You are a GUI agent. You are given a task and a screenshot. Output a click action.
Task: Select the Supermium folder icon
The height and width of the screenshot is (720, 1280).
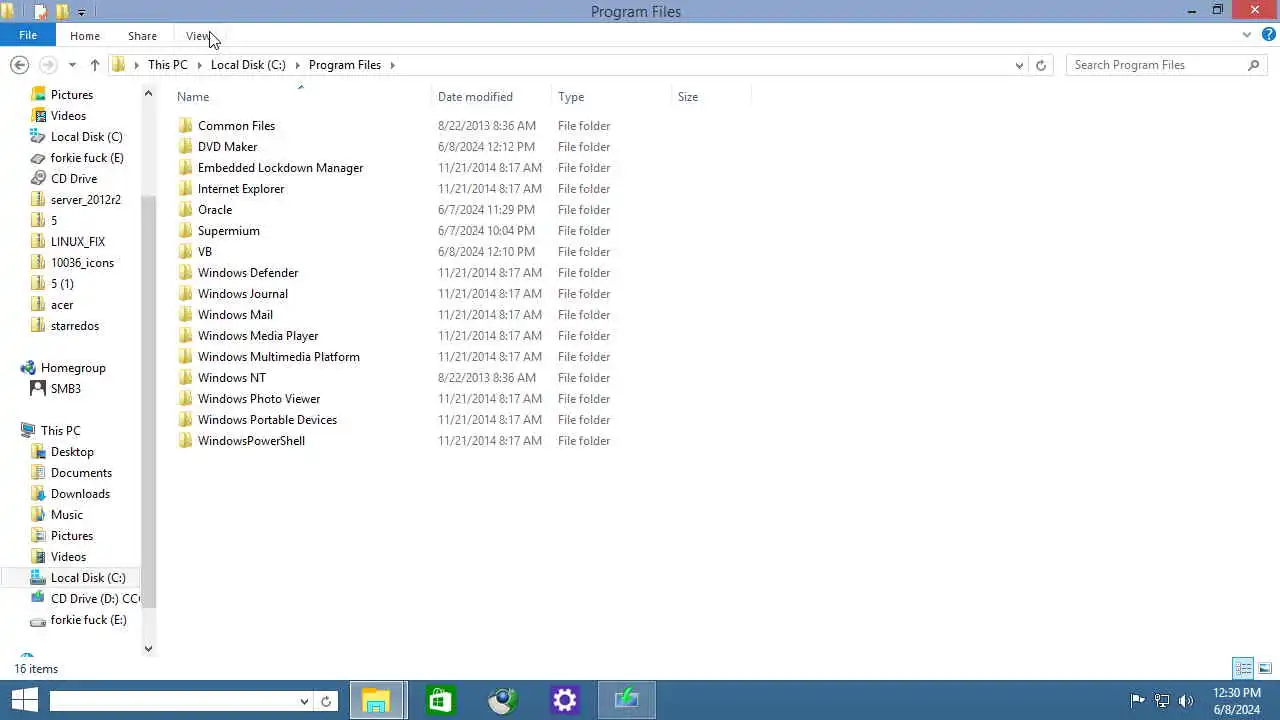pyautogui.click(x=185, y=231)
